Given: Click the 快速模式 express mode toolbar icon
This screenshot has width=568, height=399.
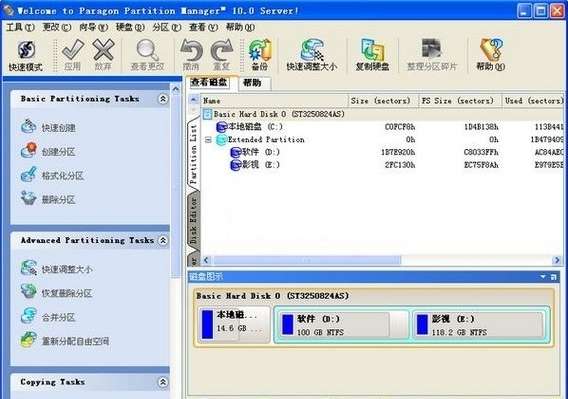Looking at the screenshot, I should click(25, 55).
